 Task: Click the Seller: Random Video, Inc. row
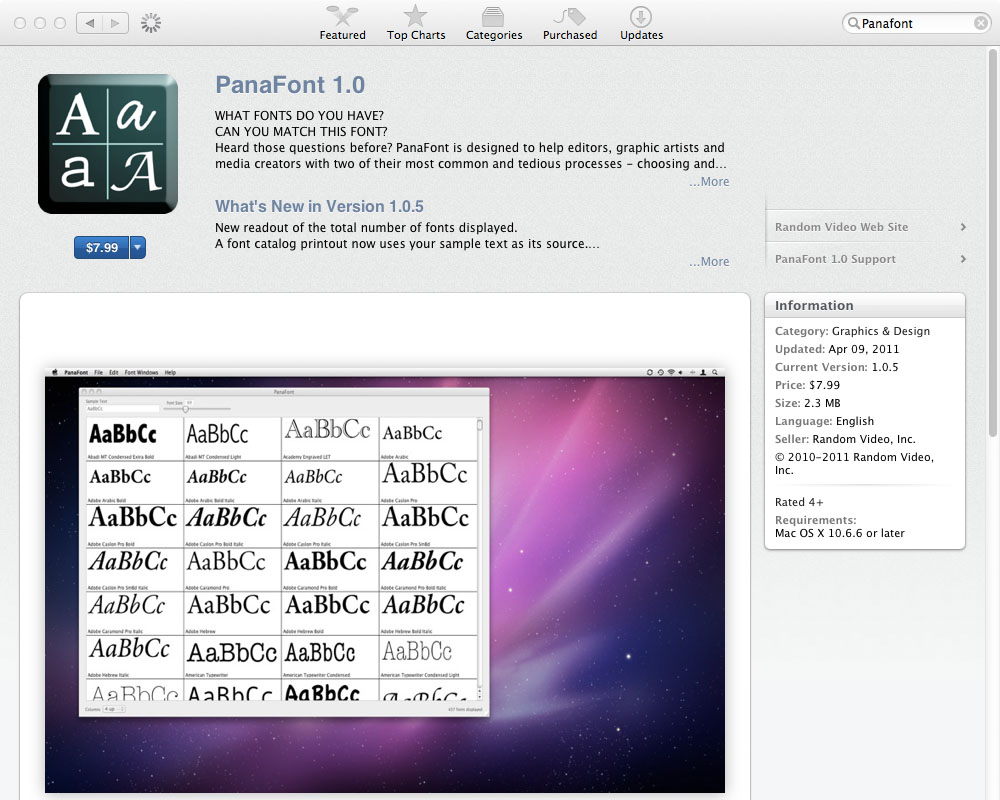pos(845,439)
